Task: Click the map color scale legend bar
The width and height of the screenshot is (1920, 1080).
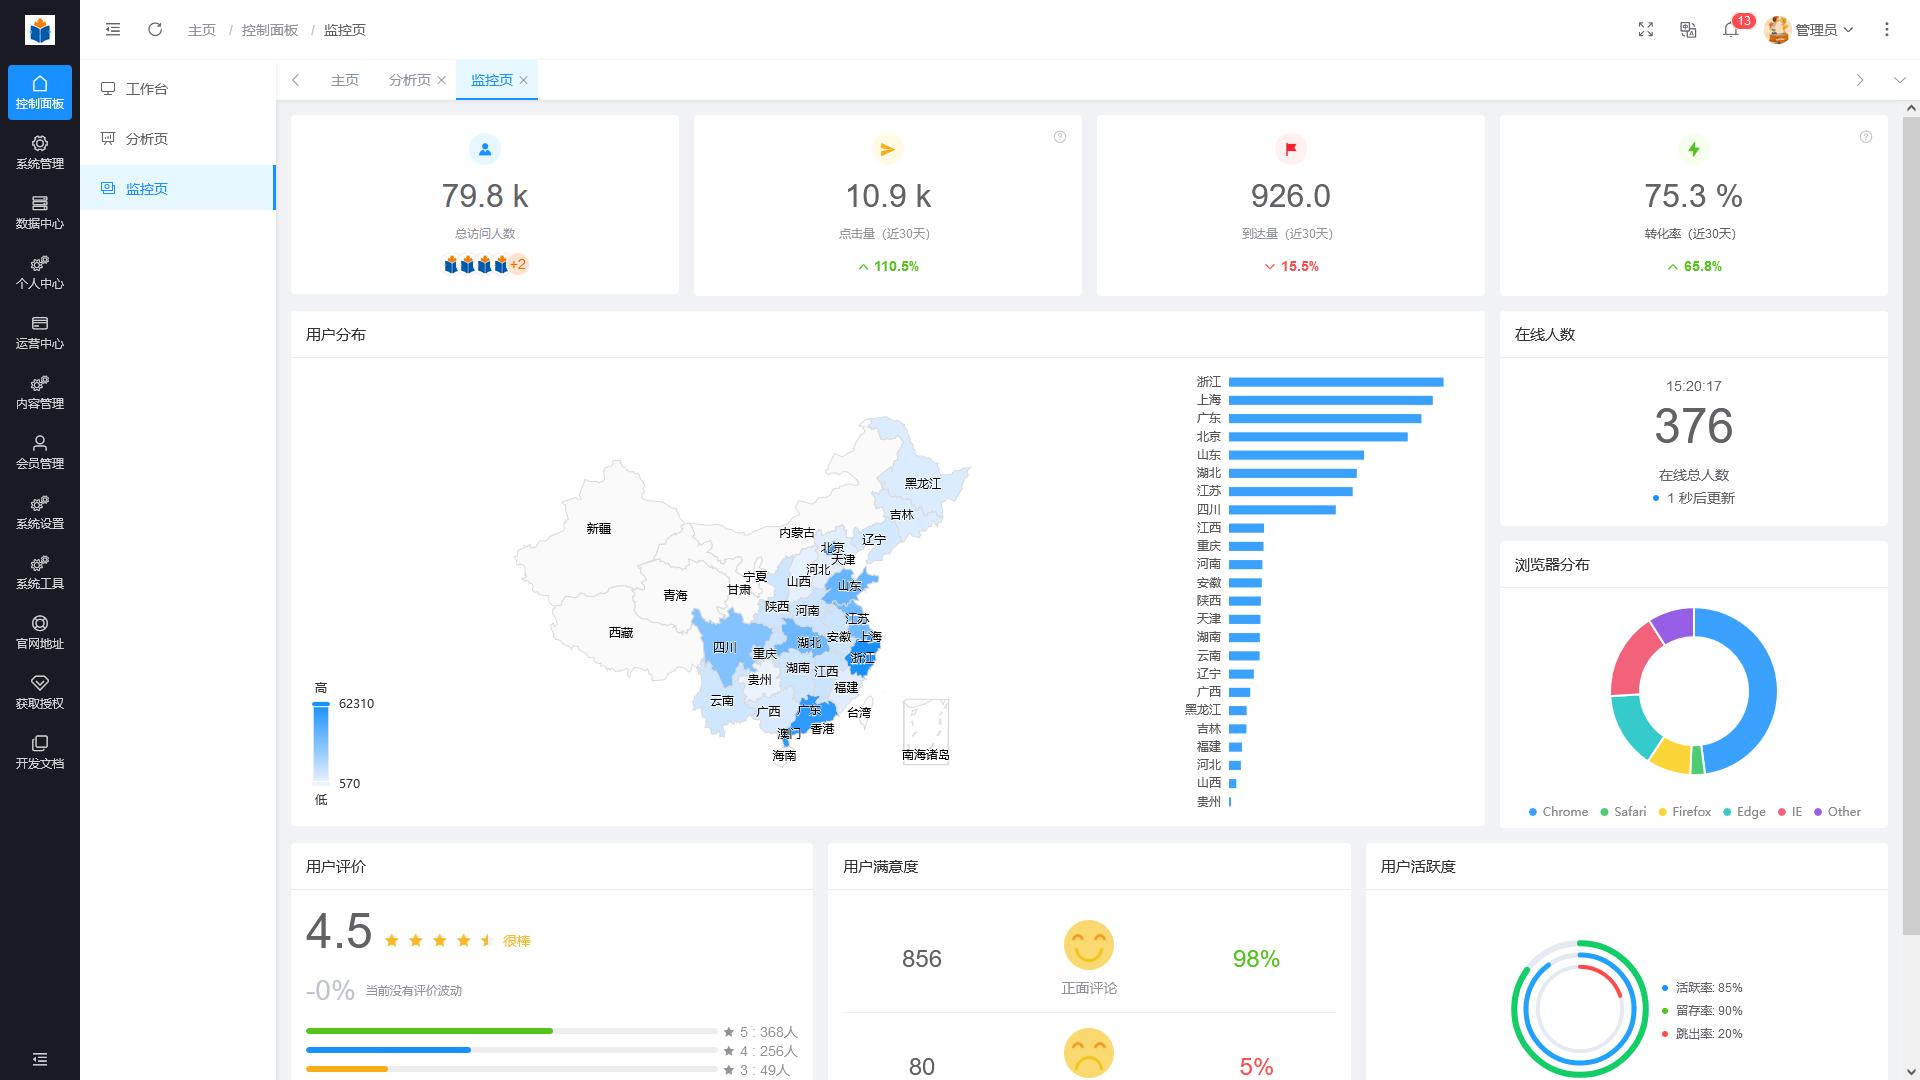Action: [320, 740]
